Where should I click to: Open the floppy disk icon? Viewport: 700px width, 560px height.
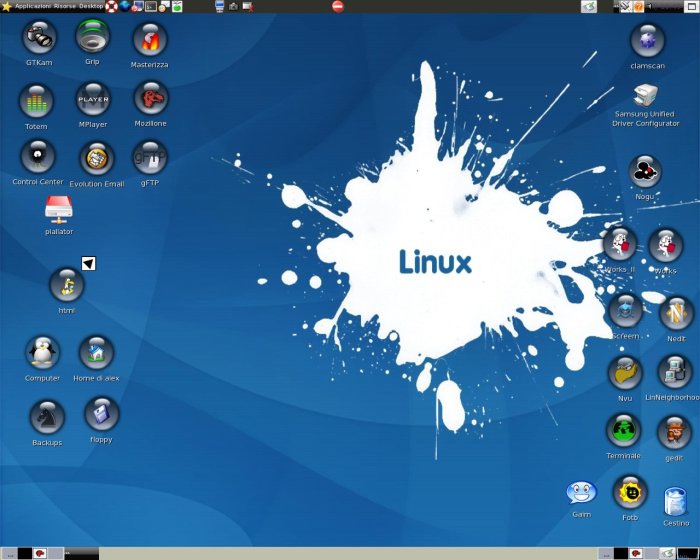click(101, 415)
